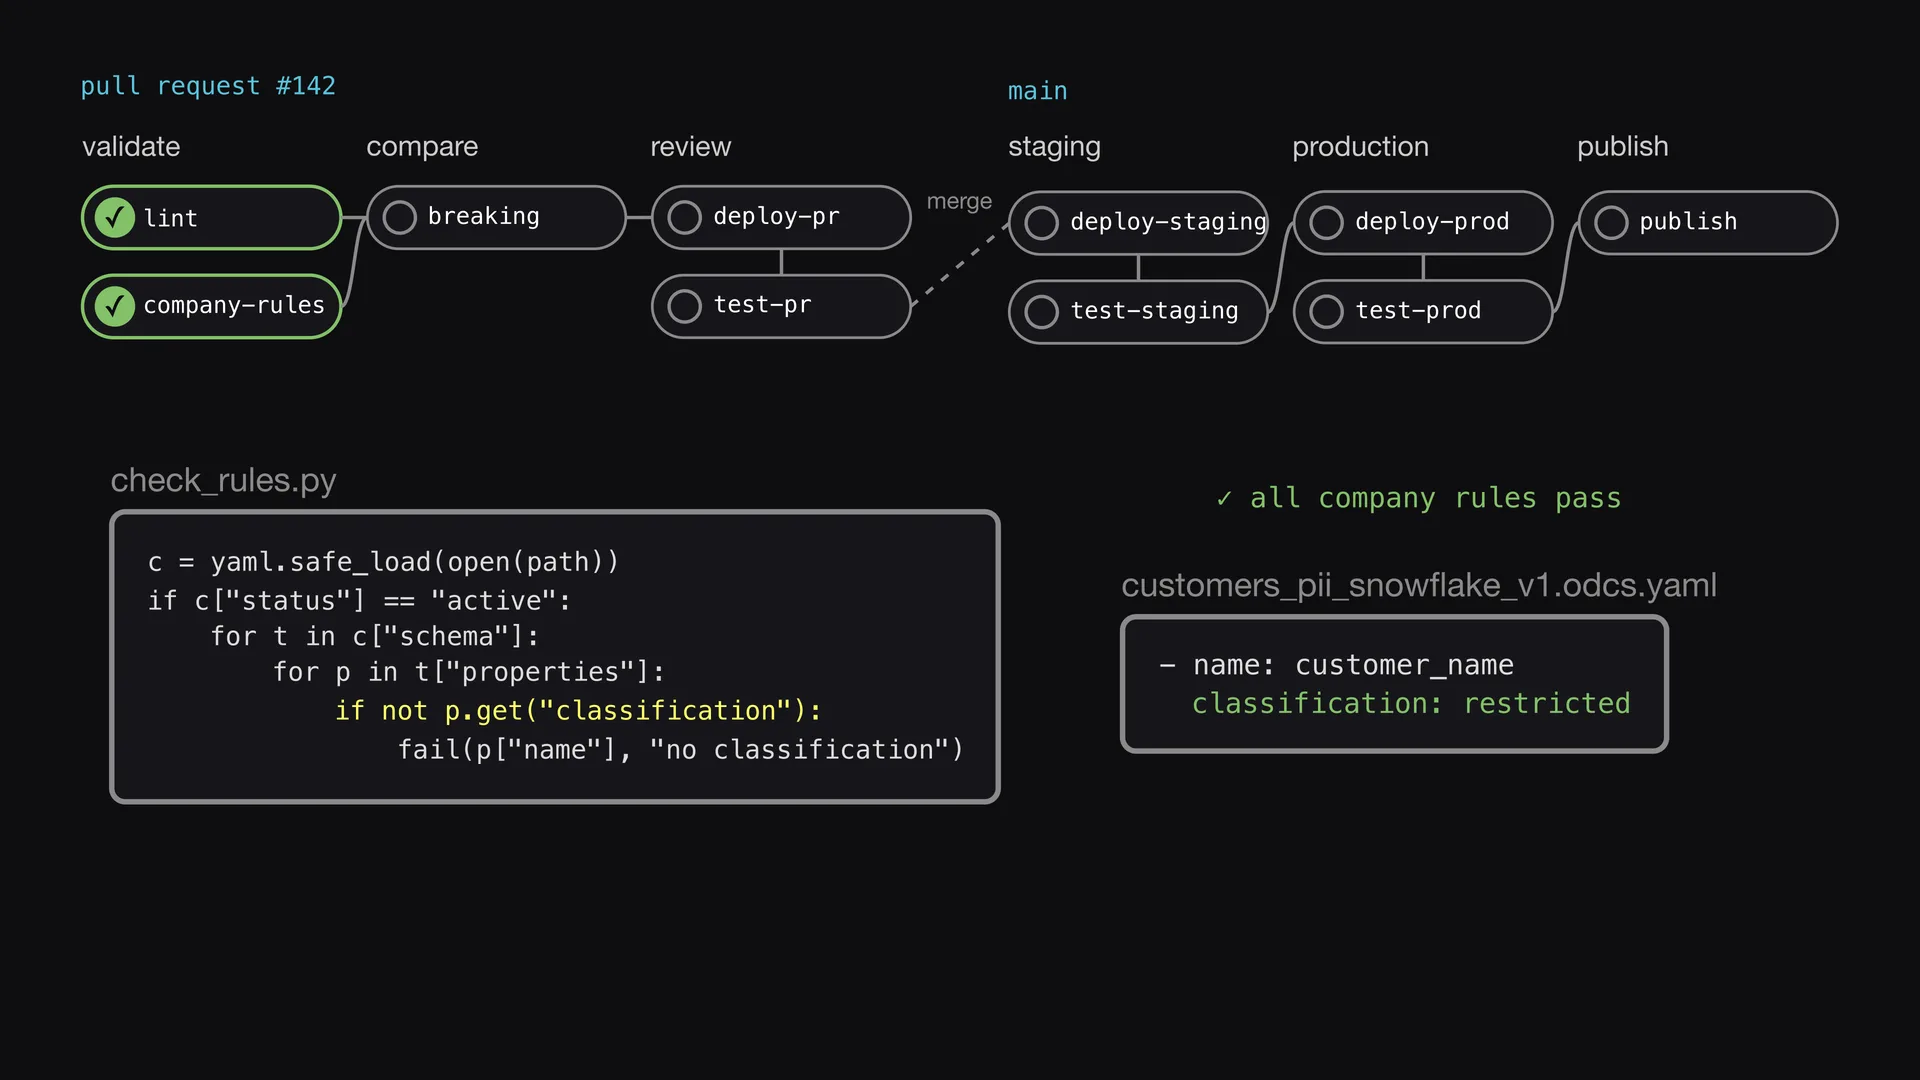The image size is (1920, 1080).
Task: Open the deploy-staging job label
Action: coord(1168,222)
